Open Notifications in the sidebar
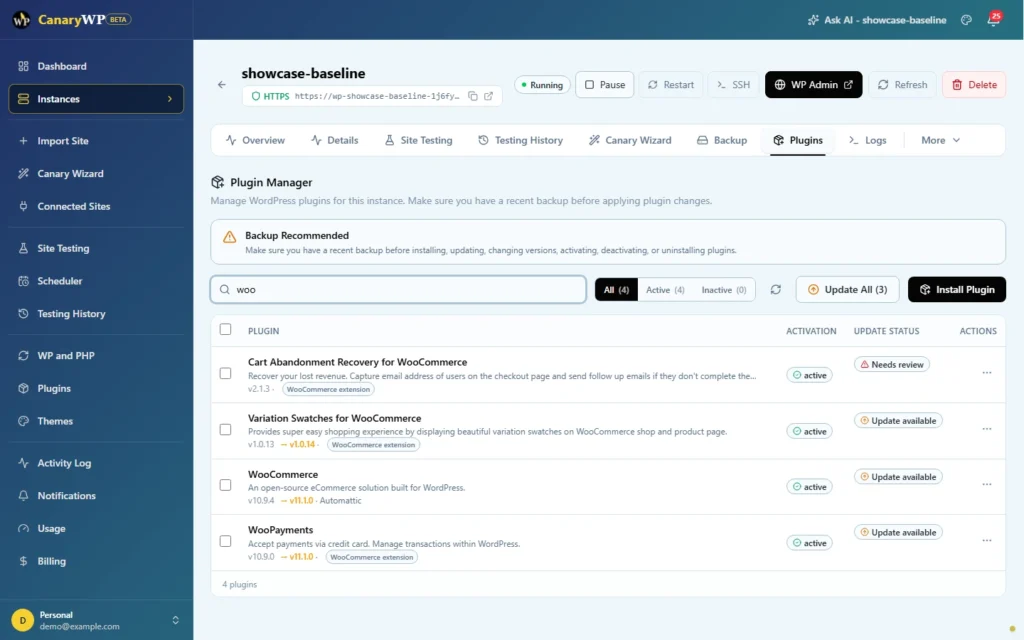This screenshot has height=640, width=1024. [96, 496]
